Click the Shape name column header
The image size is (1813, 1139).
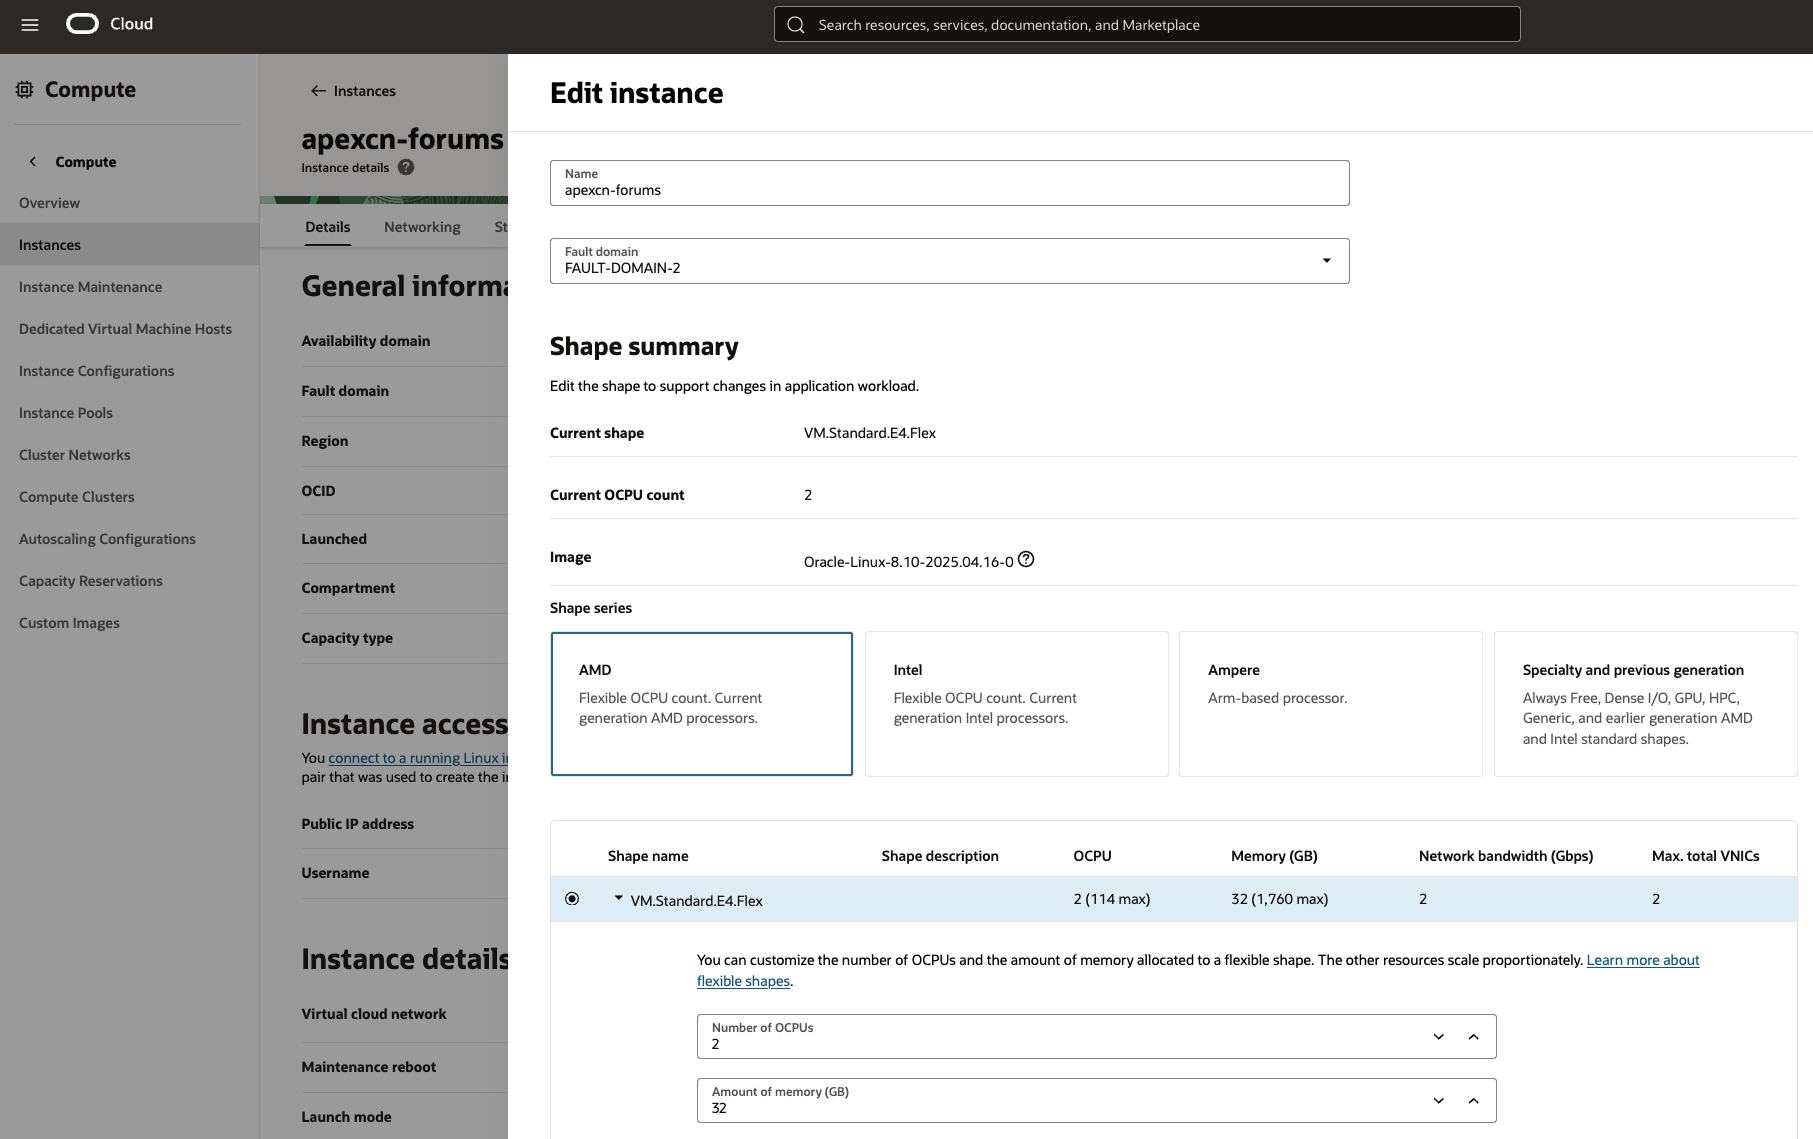click(x=648, y=856)
